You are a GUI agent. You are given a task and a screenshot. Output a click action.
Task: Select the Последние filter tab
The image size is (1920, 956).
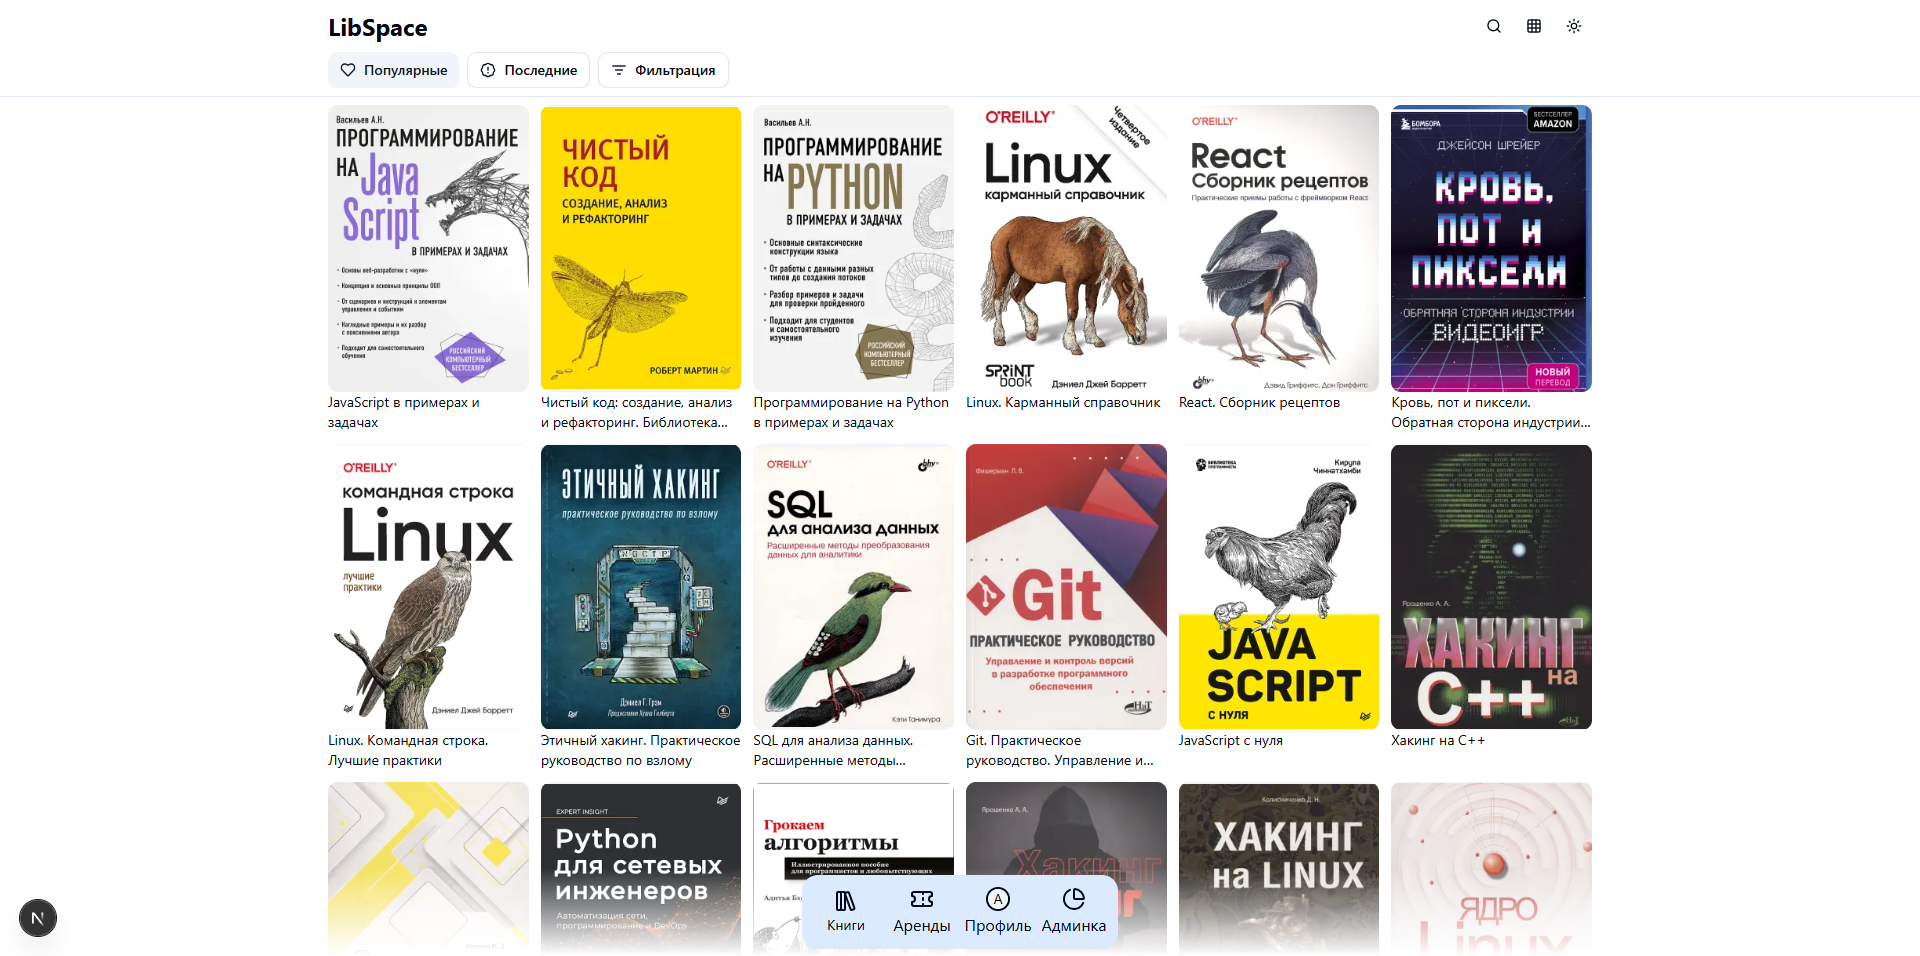coord(528,70)
